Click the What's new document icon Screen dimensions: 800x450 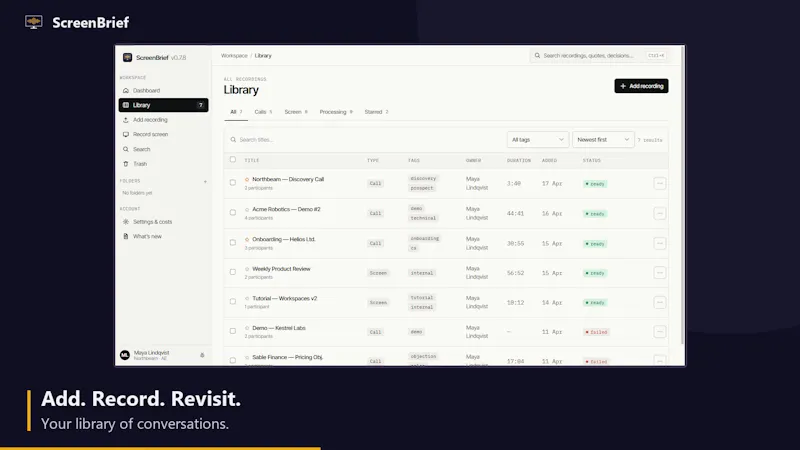click(126, 236)
